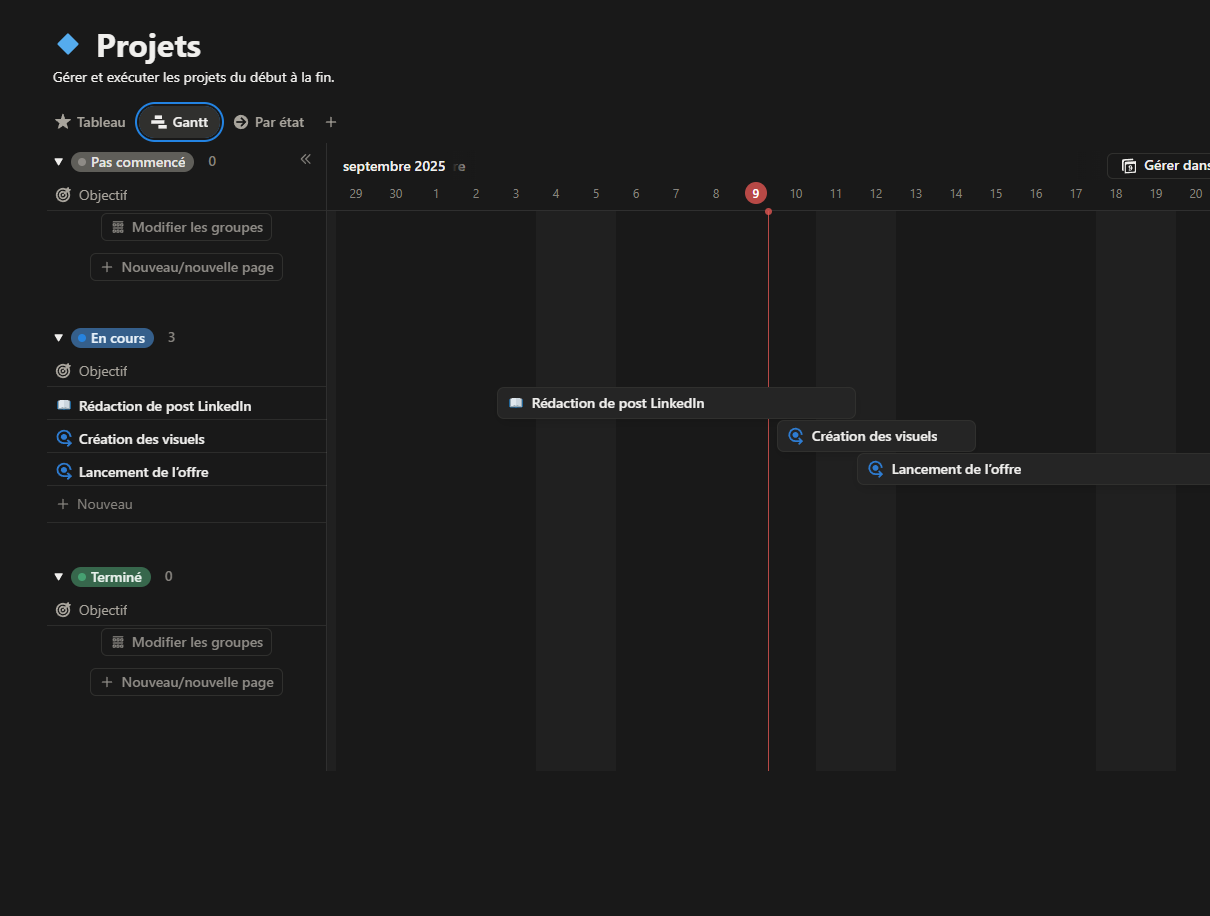Collapse the En cours group triangle
This screenshot has width=1210, height=916.
(x=58, y=338)
